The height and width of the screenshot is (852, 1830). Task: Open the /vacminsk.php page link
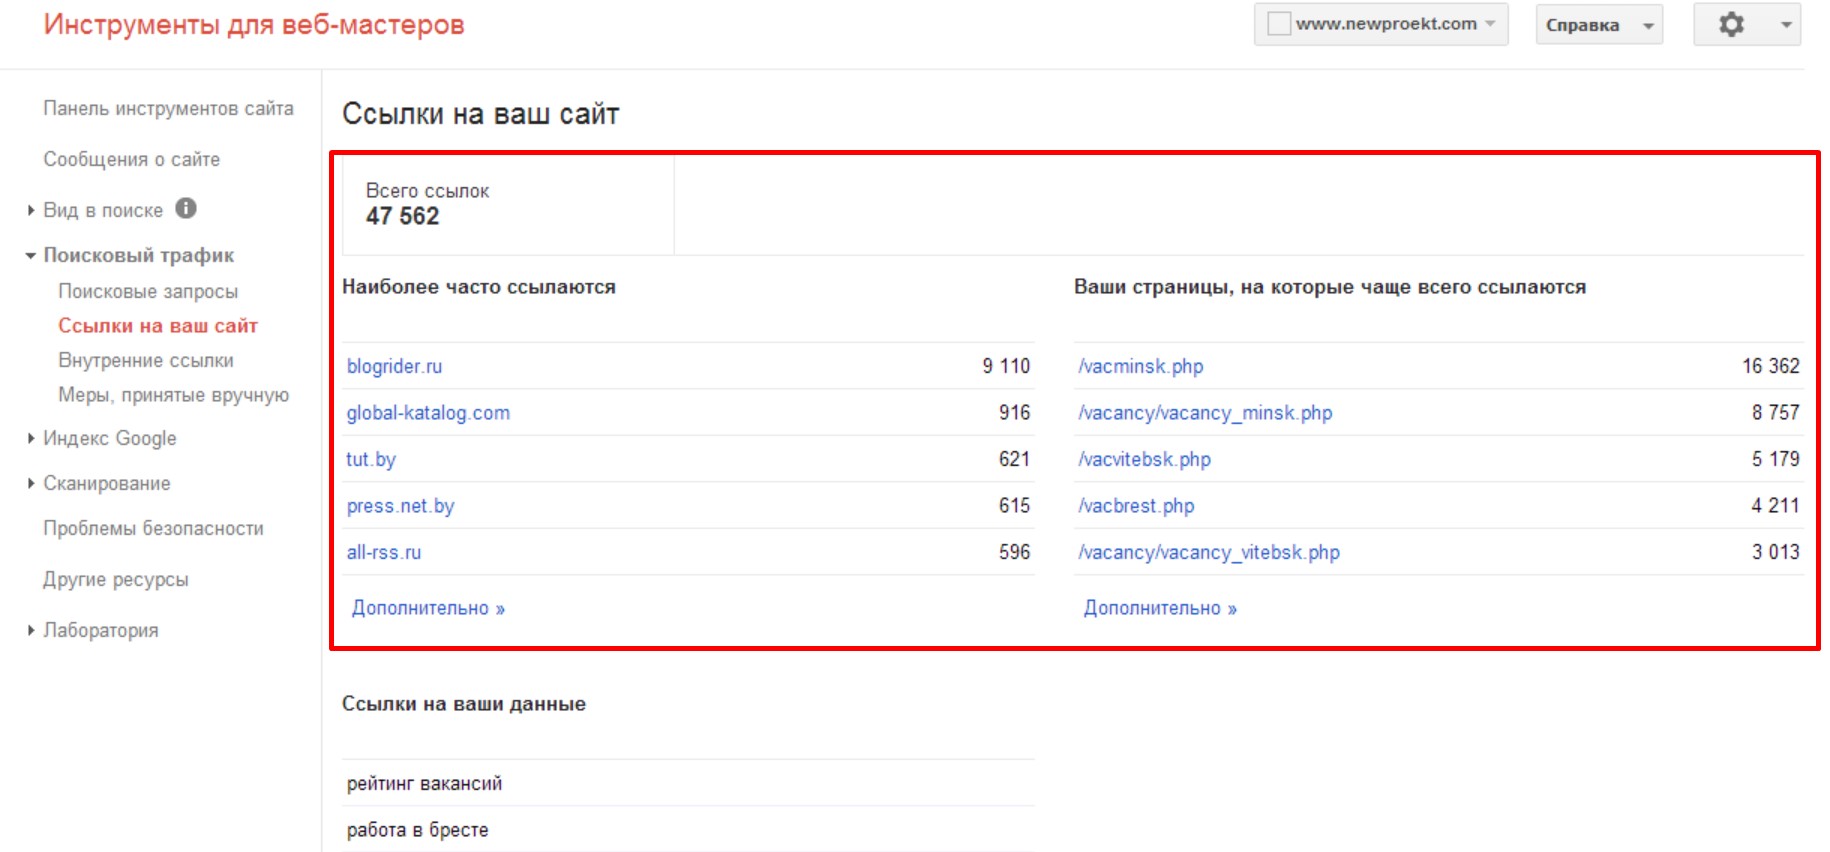(x=1140, y=366)
